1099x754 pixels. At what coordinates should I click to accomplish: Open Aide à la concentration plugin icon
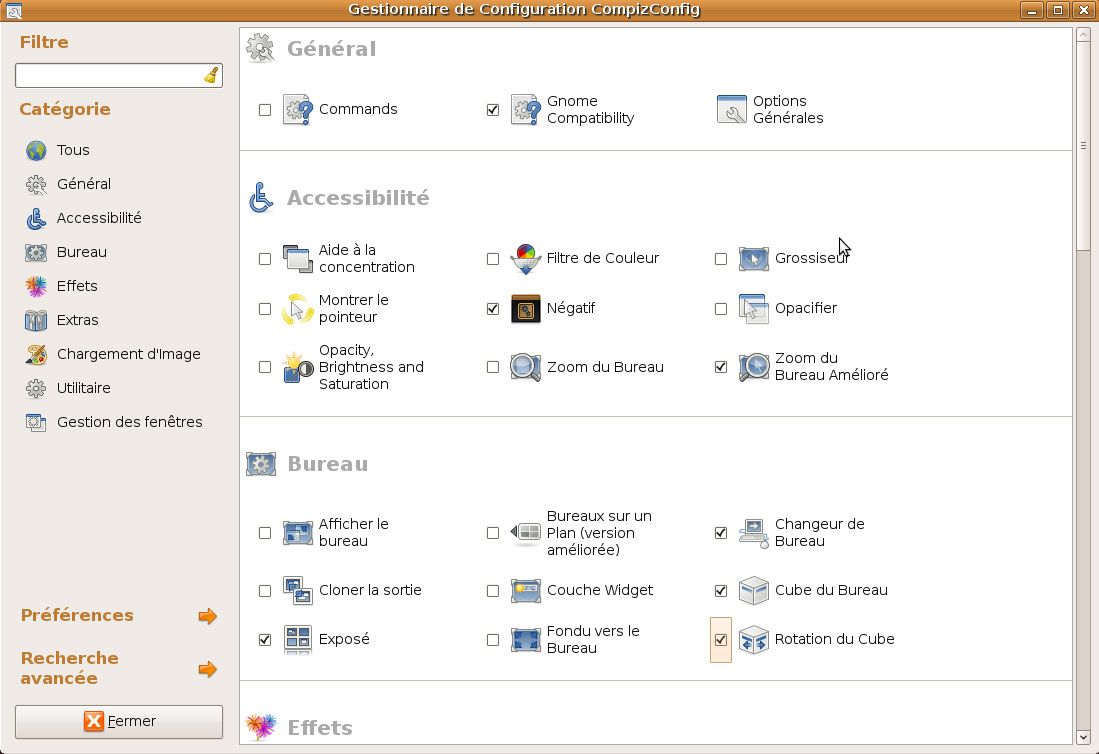tap(297, 259)
